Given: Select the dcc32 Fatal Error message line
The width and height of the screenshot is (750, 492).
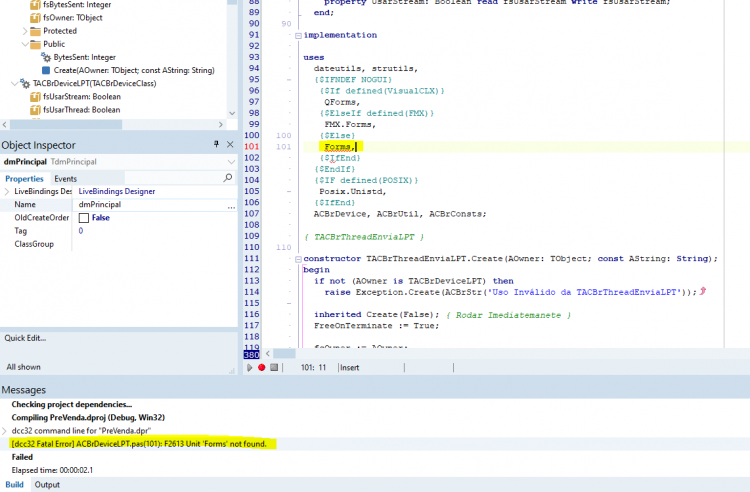Looking at the screenshot, I should pos(139,444).
